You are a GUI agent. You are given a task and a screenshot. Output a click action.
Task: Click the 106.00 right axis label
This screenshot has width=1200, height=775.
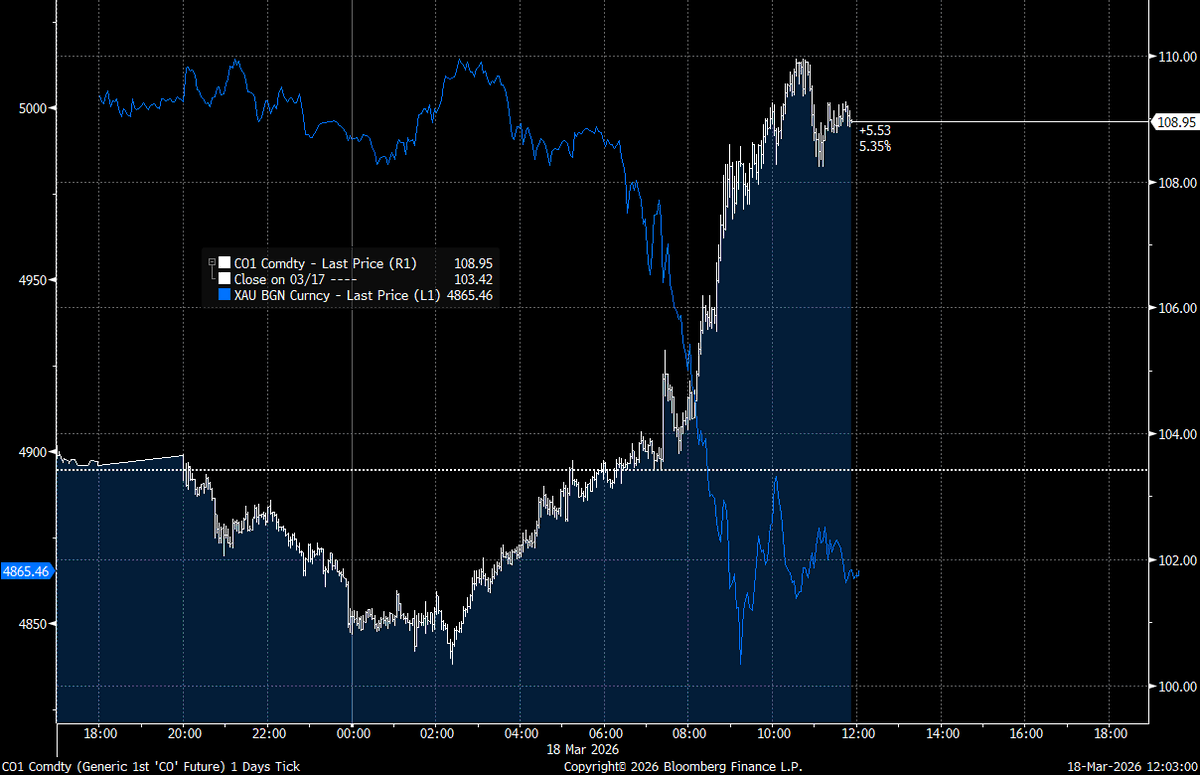click(x=1177, y=309)
